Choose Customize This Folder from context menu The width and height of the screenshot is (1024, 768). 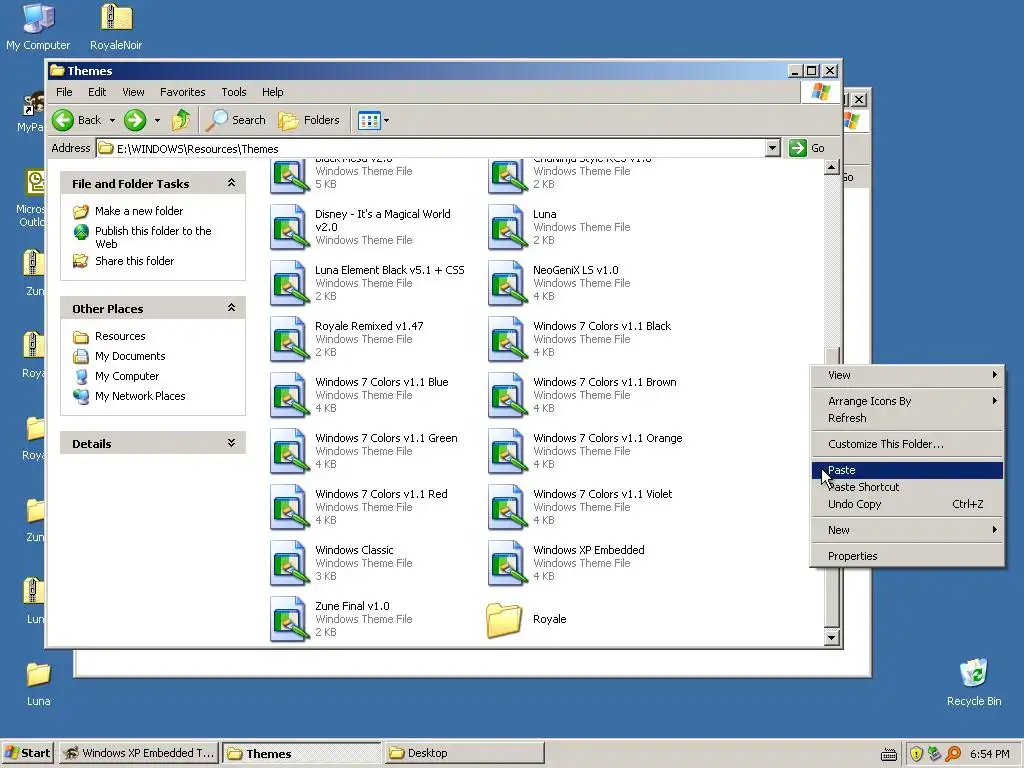coord(907,444)
